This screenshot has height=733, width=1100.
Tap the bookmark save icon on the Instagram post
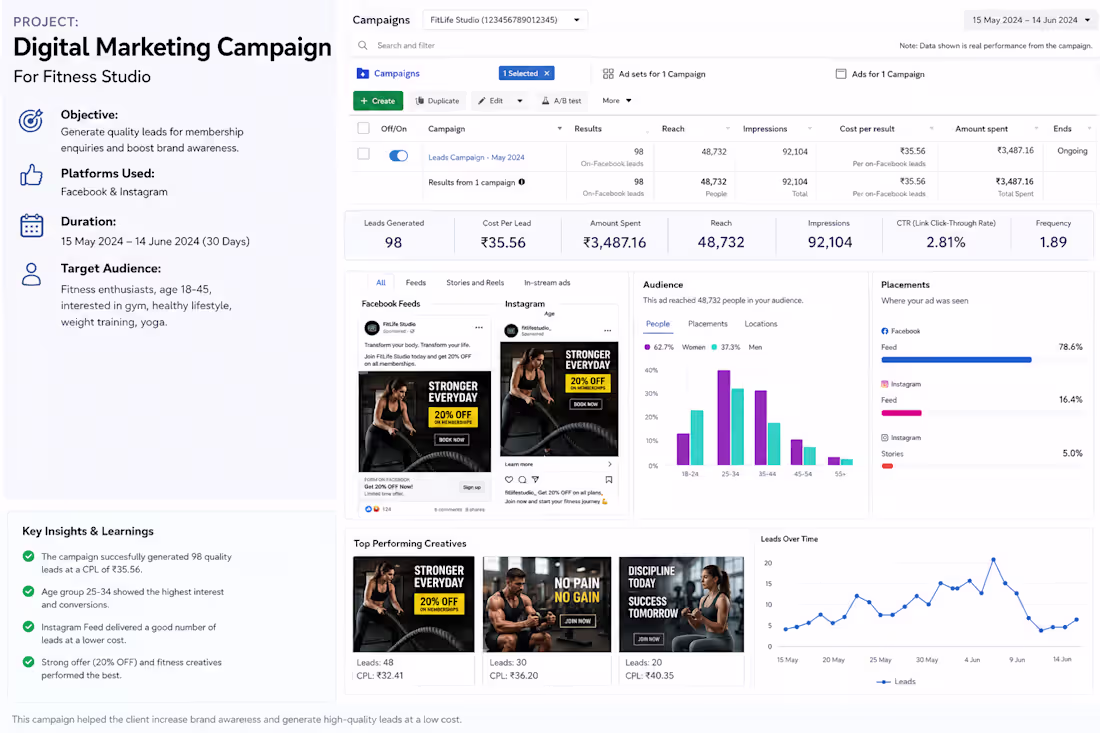pos(609,480)
